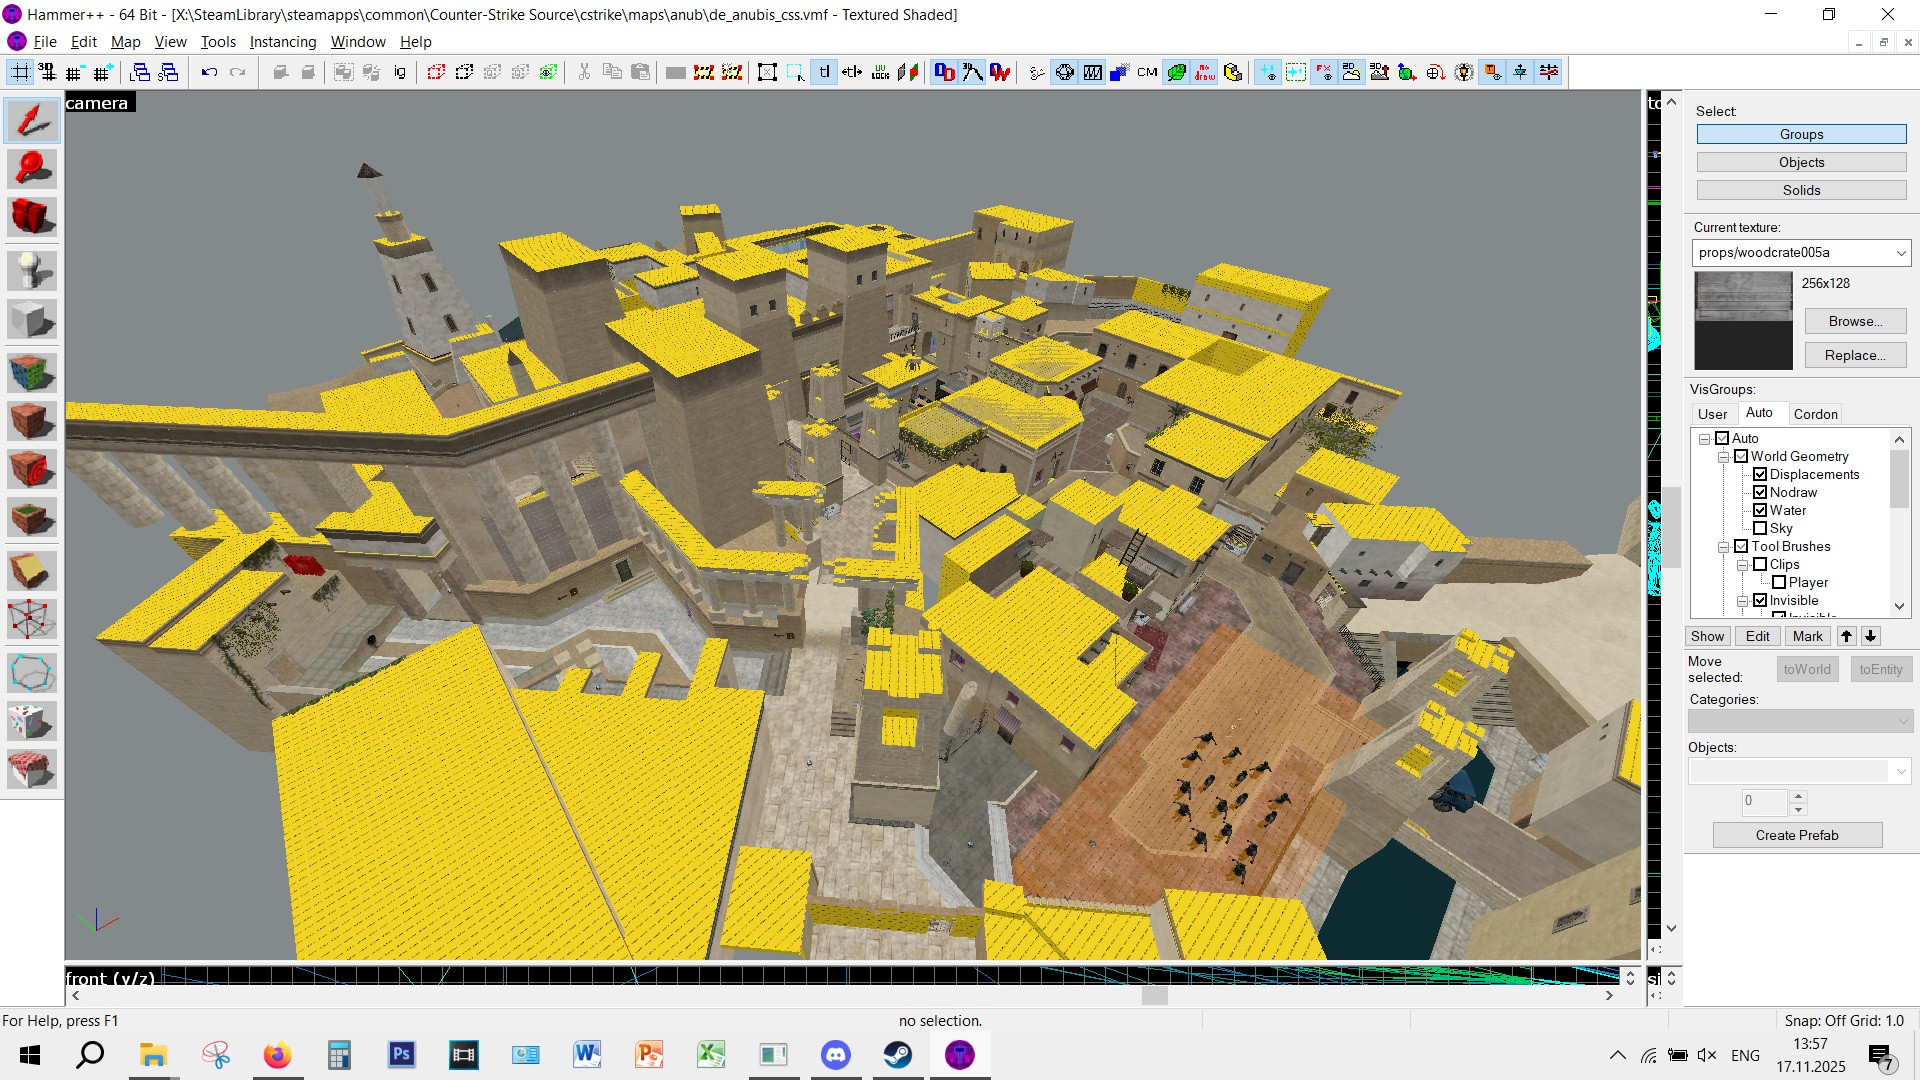Open the Objects dropdown
This screenshot has width=1920, height=1080.
pos(1799,771)
